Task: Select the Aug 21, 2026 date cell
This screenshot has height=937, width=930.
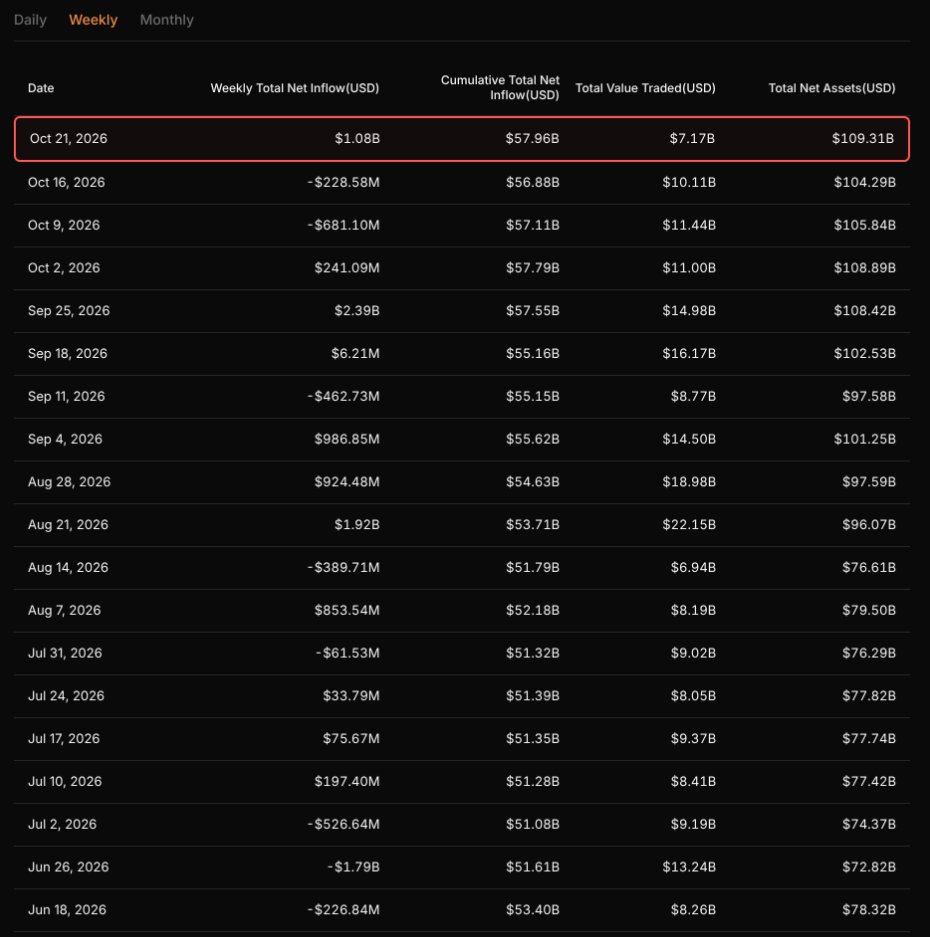Action: [68, 525]
